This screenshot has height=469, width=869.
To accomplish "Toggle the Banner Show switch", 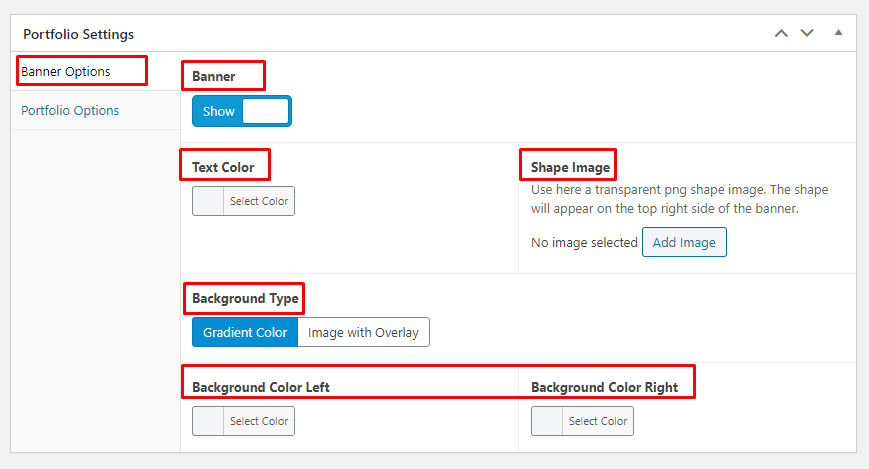I will pos(241,111).
